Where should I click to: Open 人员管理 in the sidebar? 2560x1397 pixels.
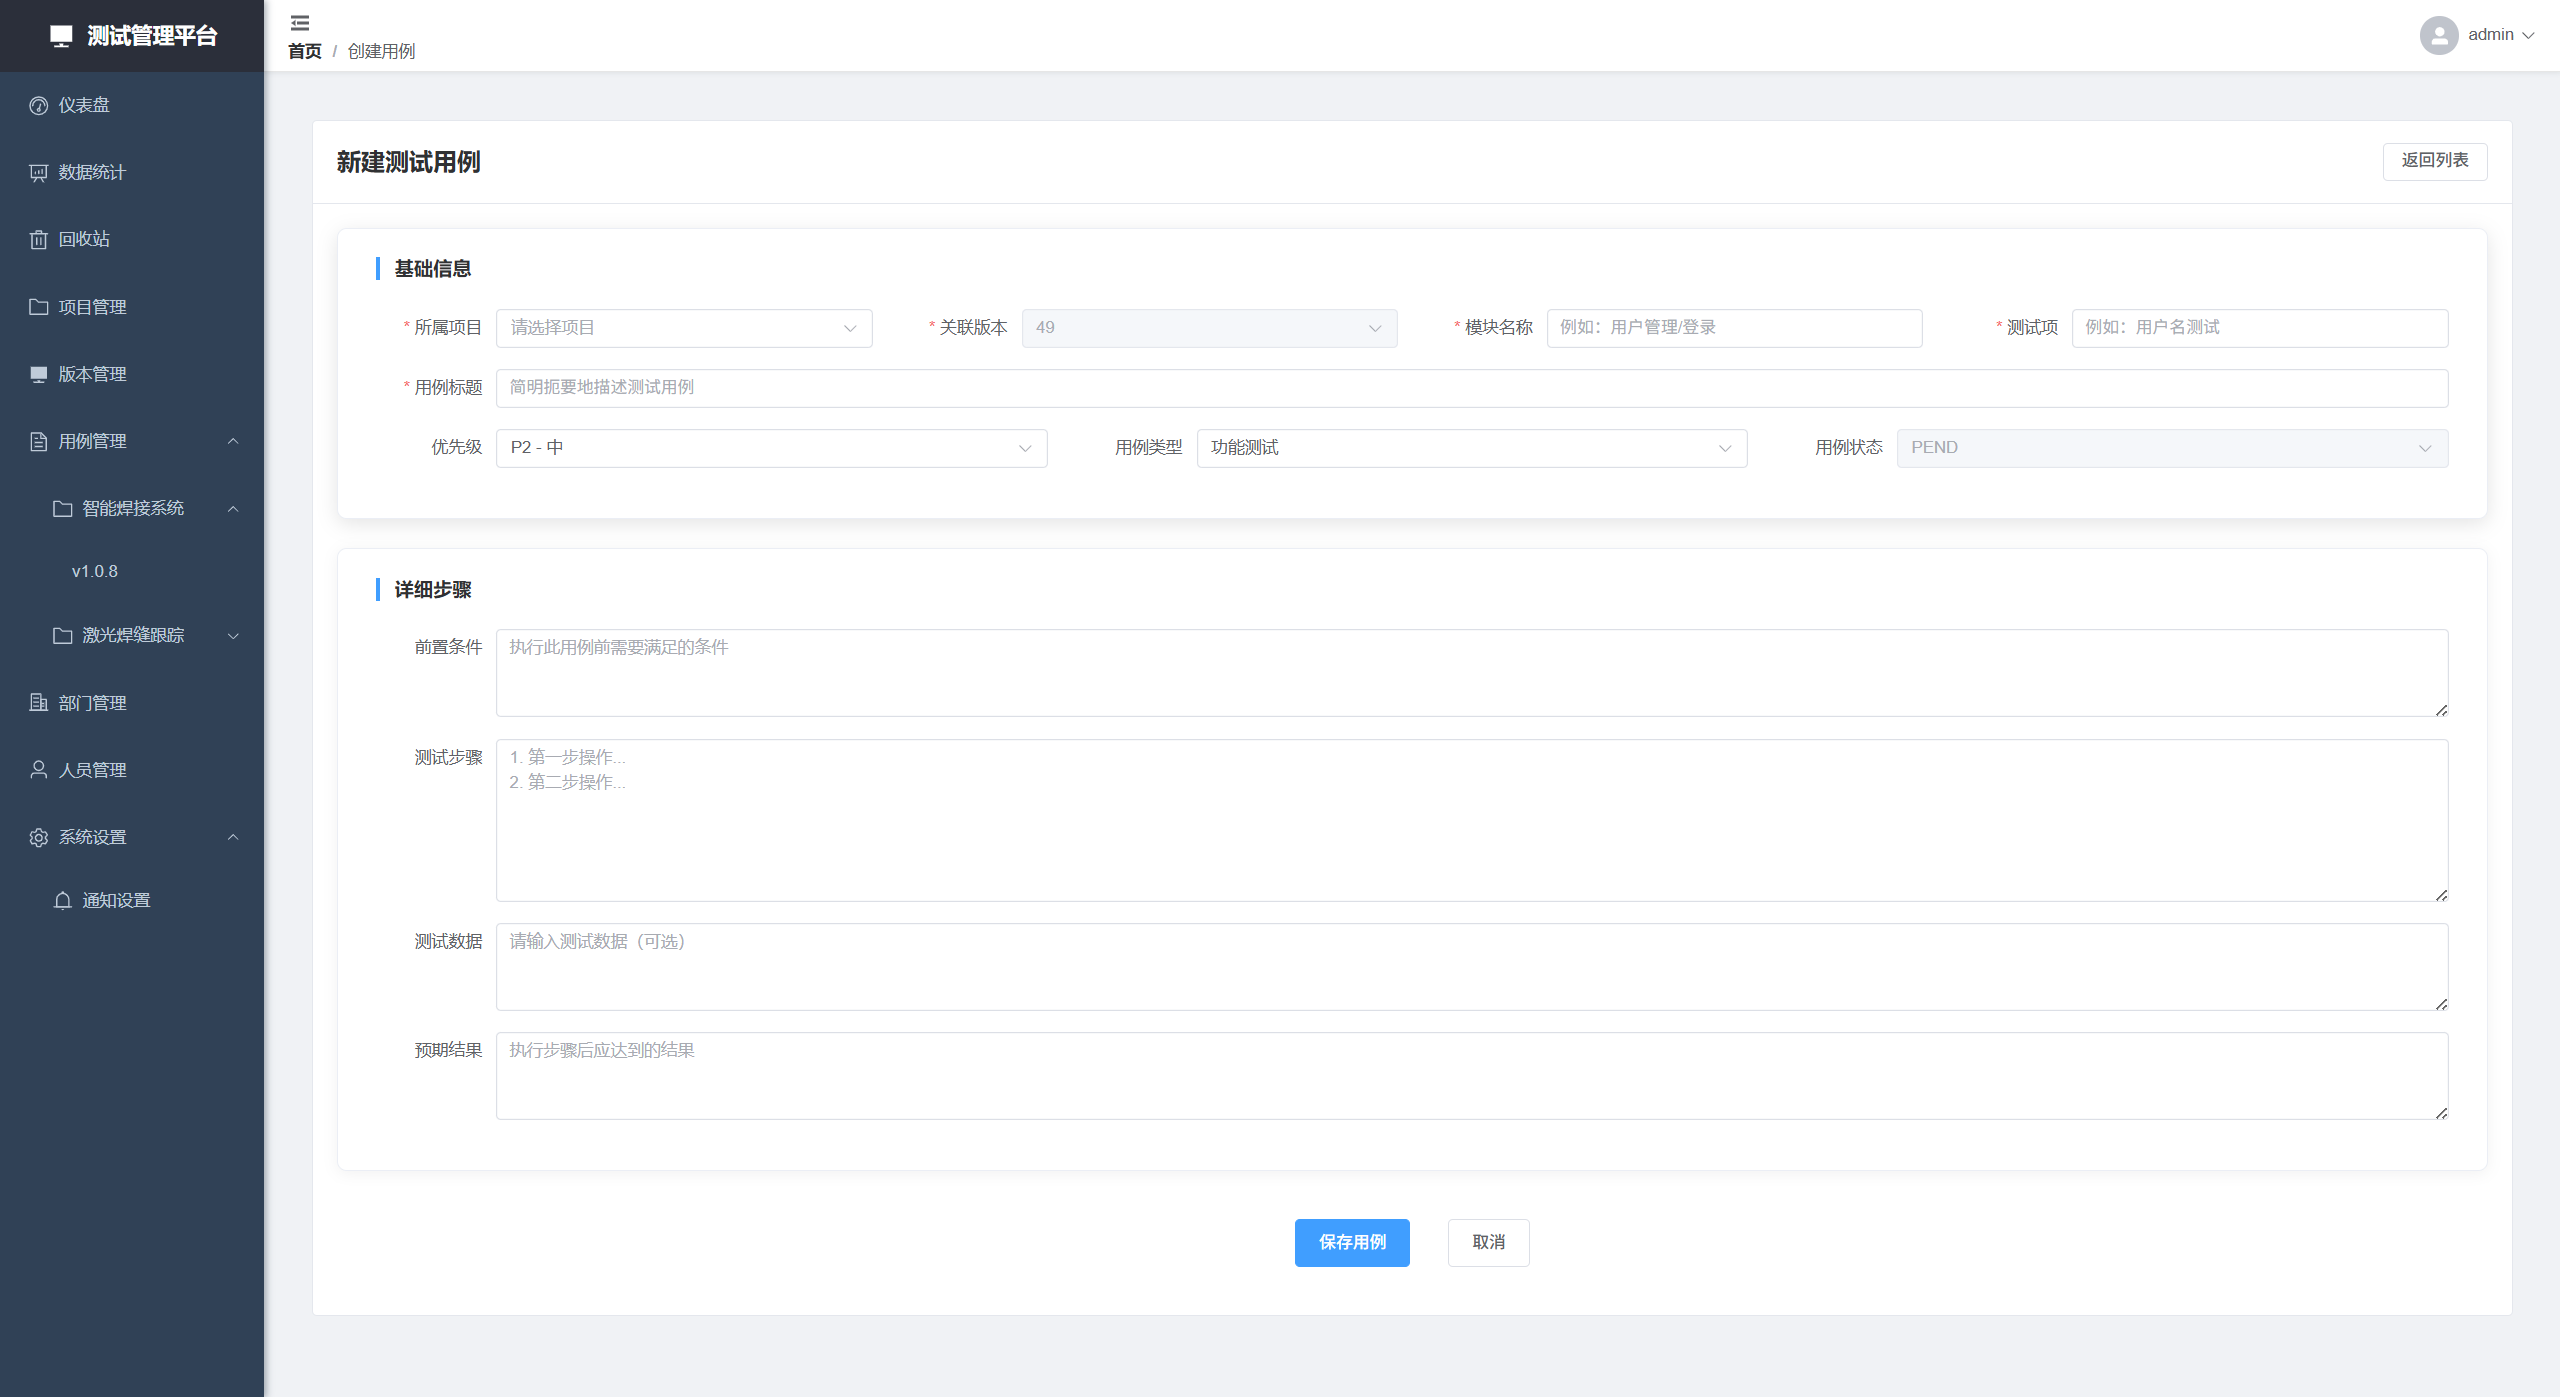tap(92, 770)
